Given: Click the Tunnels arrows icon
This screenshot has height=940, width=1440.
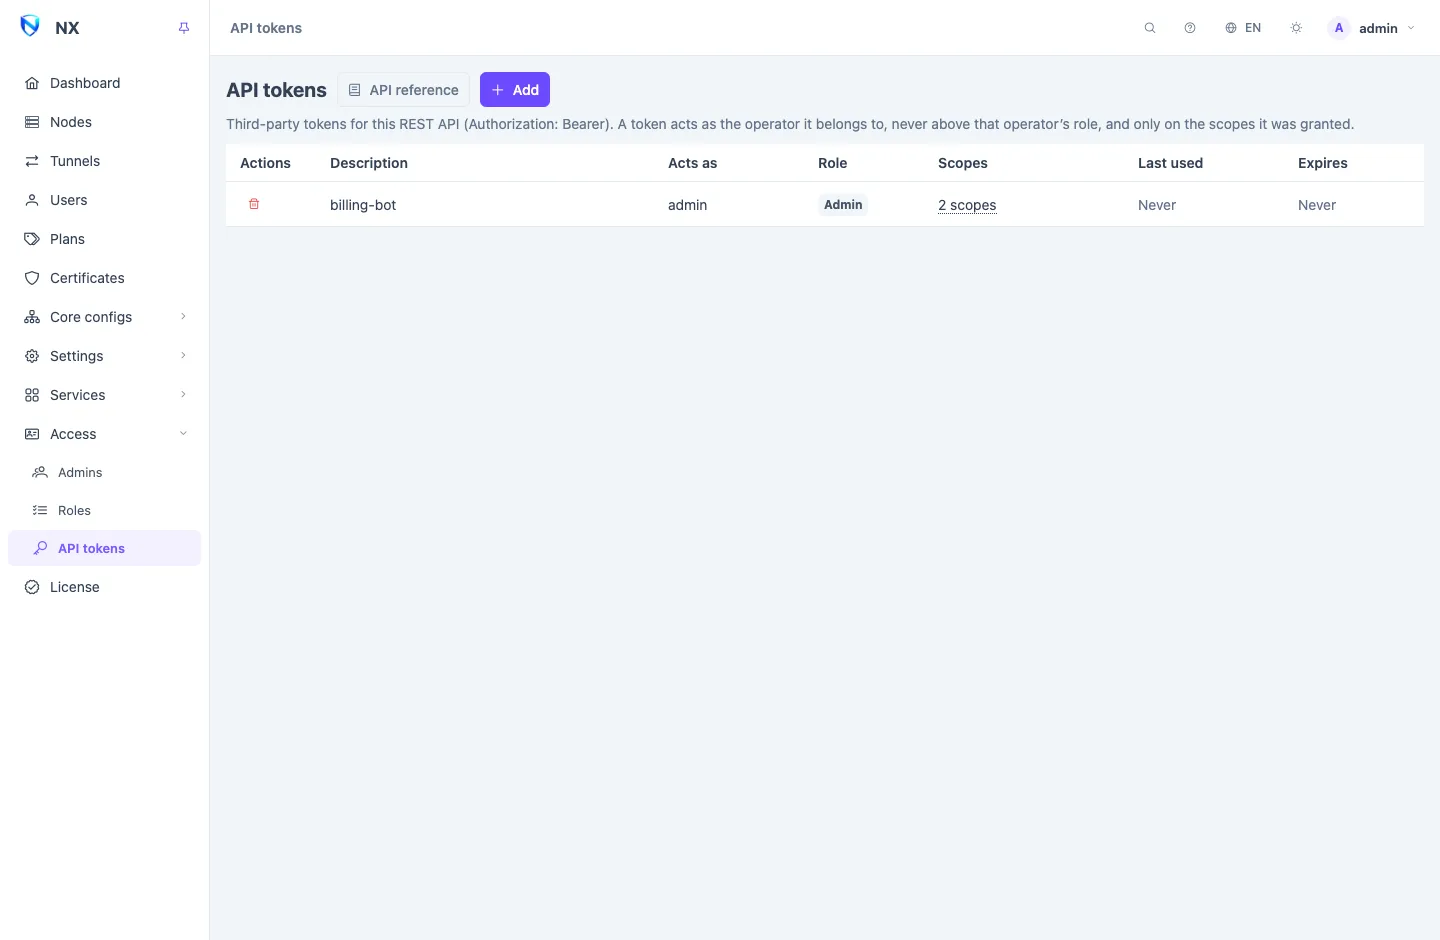Looking at the screenshot, I should [32, 161].
